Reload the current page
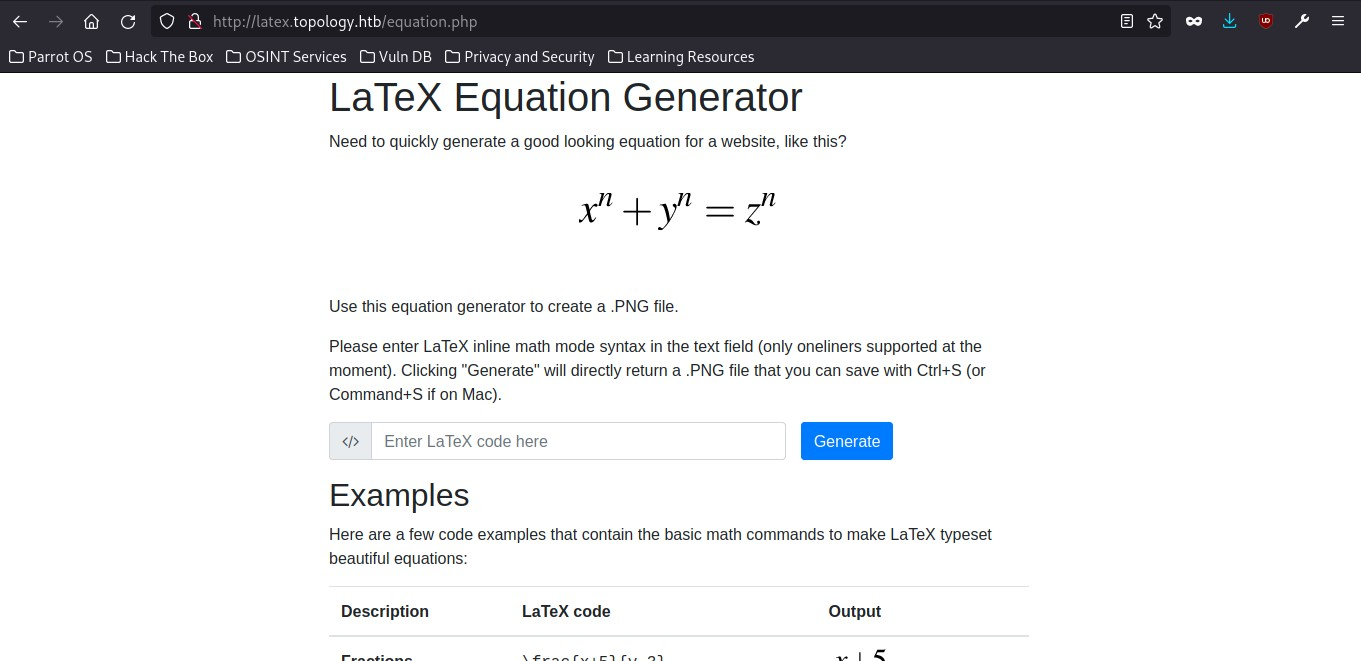The image size is (1361, 661). (128, 21)
